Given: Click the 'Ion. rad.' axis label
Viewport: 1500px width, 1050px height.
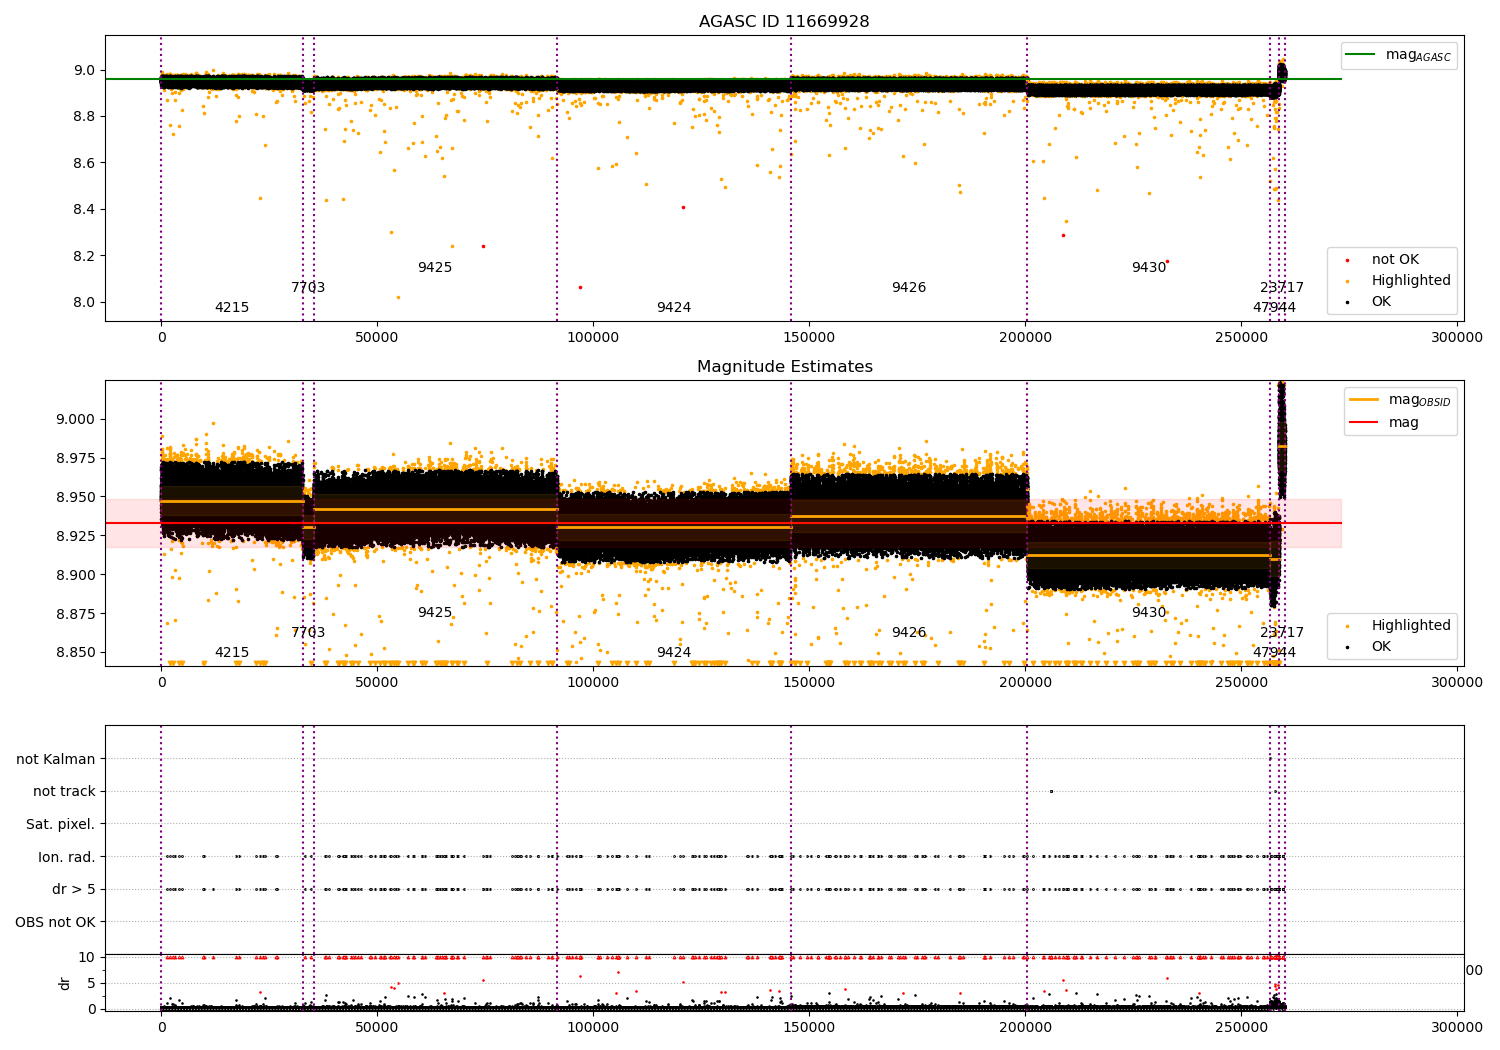Looking at the screenshot, I should click(x=67, y=857).
